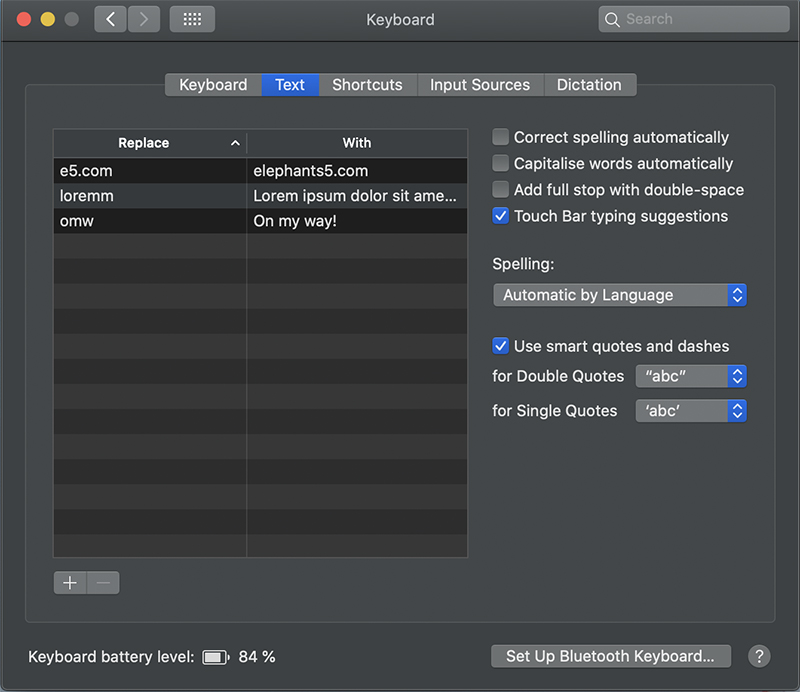Toggle Use smart quotes and dashes
Image resolution: width=800 pixels, height=692 pixels.
click(501, 346)
